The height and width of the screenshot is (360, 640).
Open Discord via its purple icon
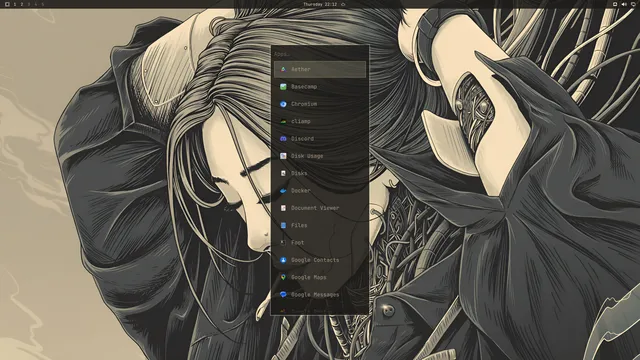283,139
